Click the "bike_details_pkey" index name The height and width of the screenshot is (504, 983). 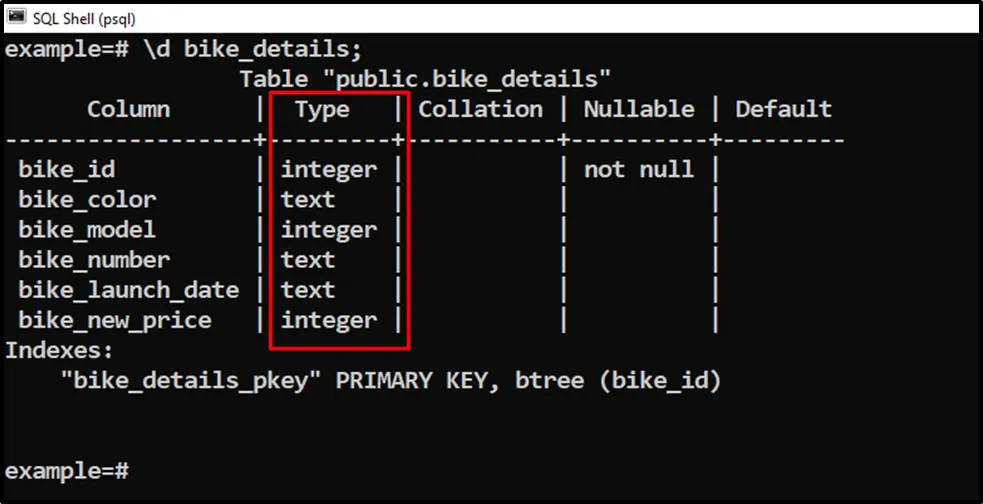(190, 380)
